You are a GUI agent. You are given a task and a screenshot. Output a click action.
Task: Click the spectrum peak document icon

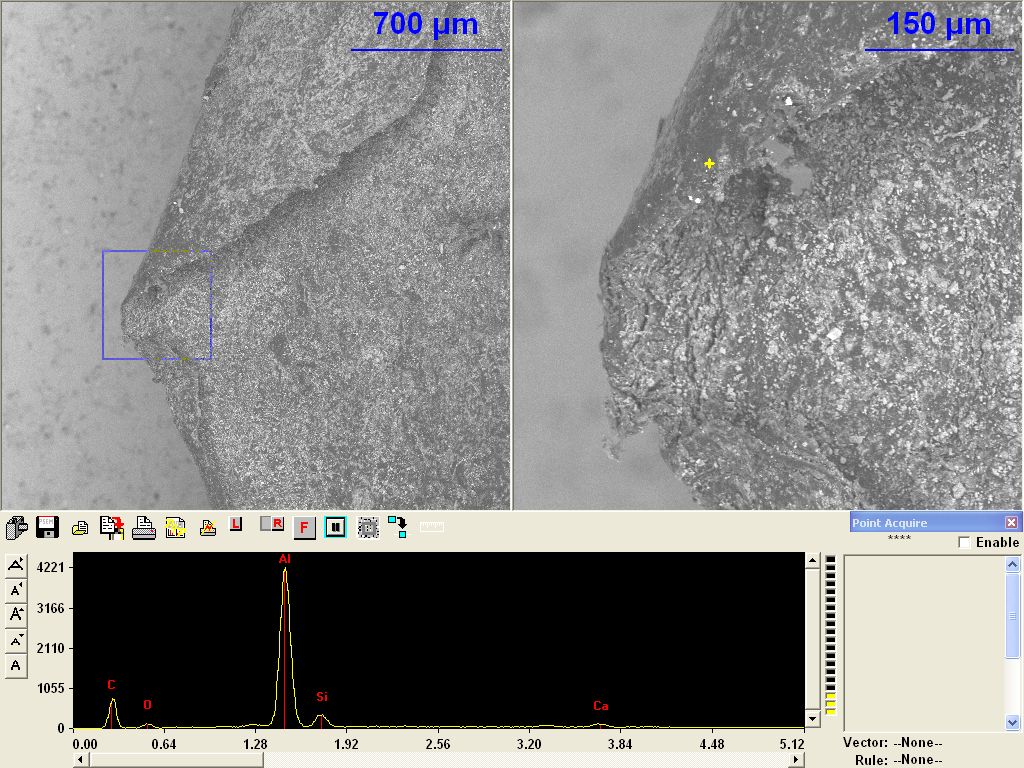coord(208,528)
